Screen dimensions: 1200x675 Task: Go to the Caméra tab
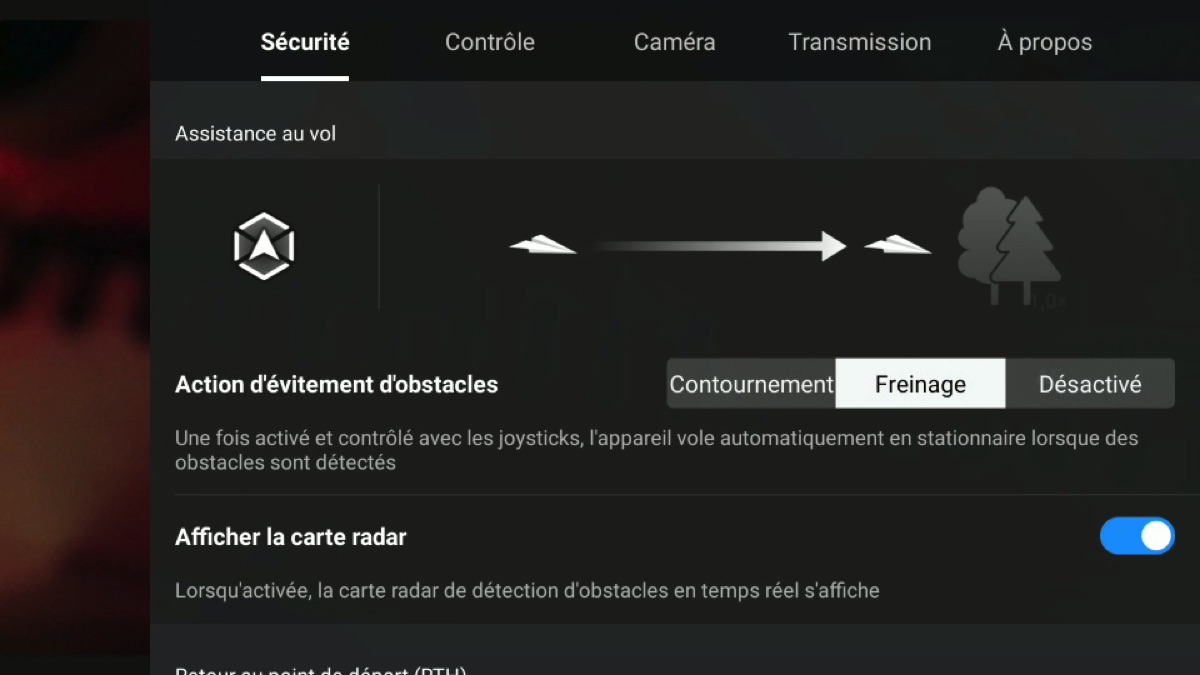tap(675, 42)
